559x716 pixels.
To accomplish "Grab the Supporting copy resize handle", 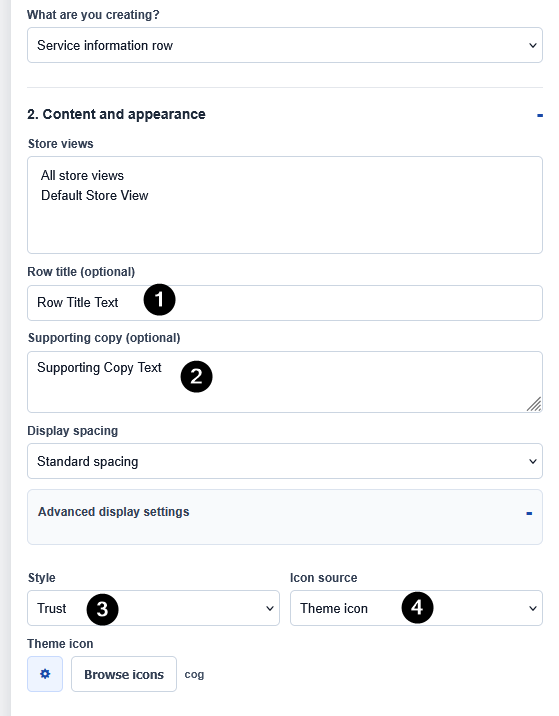I will coord(534,405).
